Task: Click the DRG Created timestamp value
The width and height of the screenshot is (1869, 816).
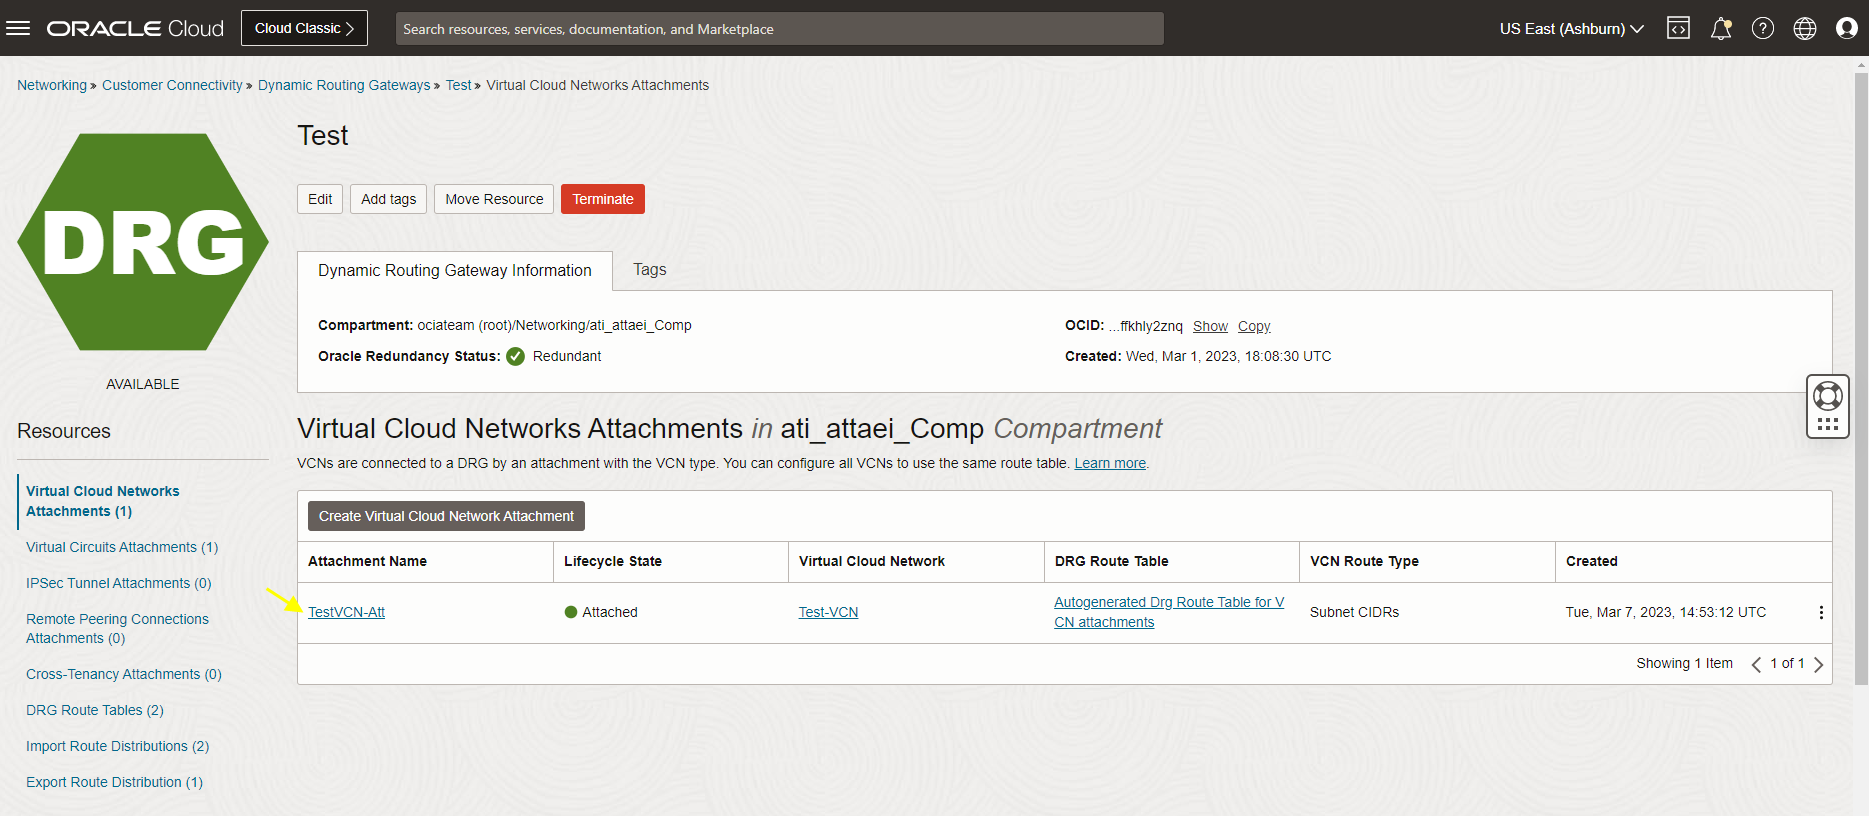Action: [1228, 356]
